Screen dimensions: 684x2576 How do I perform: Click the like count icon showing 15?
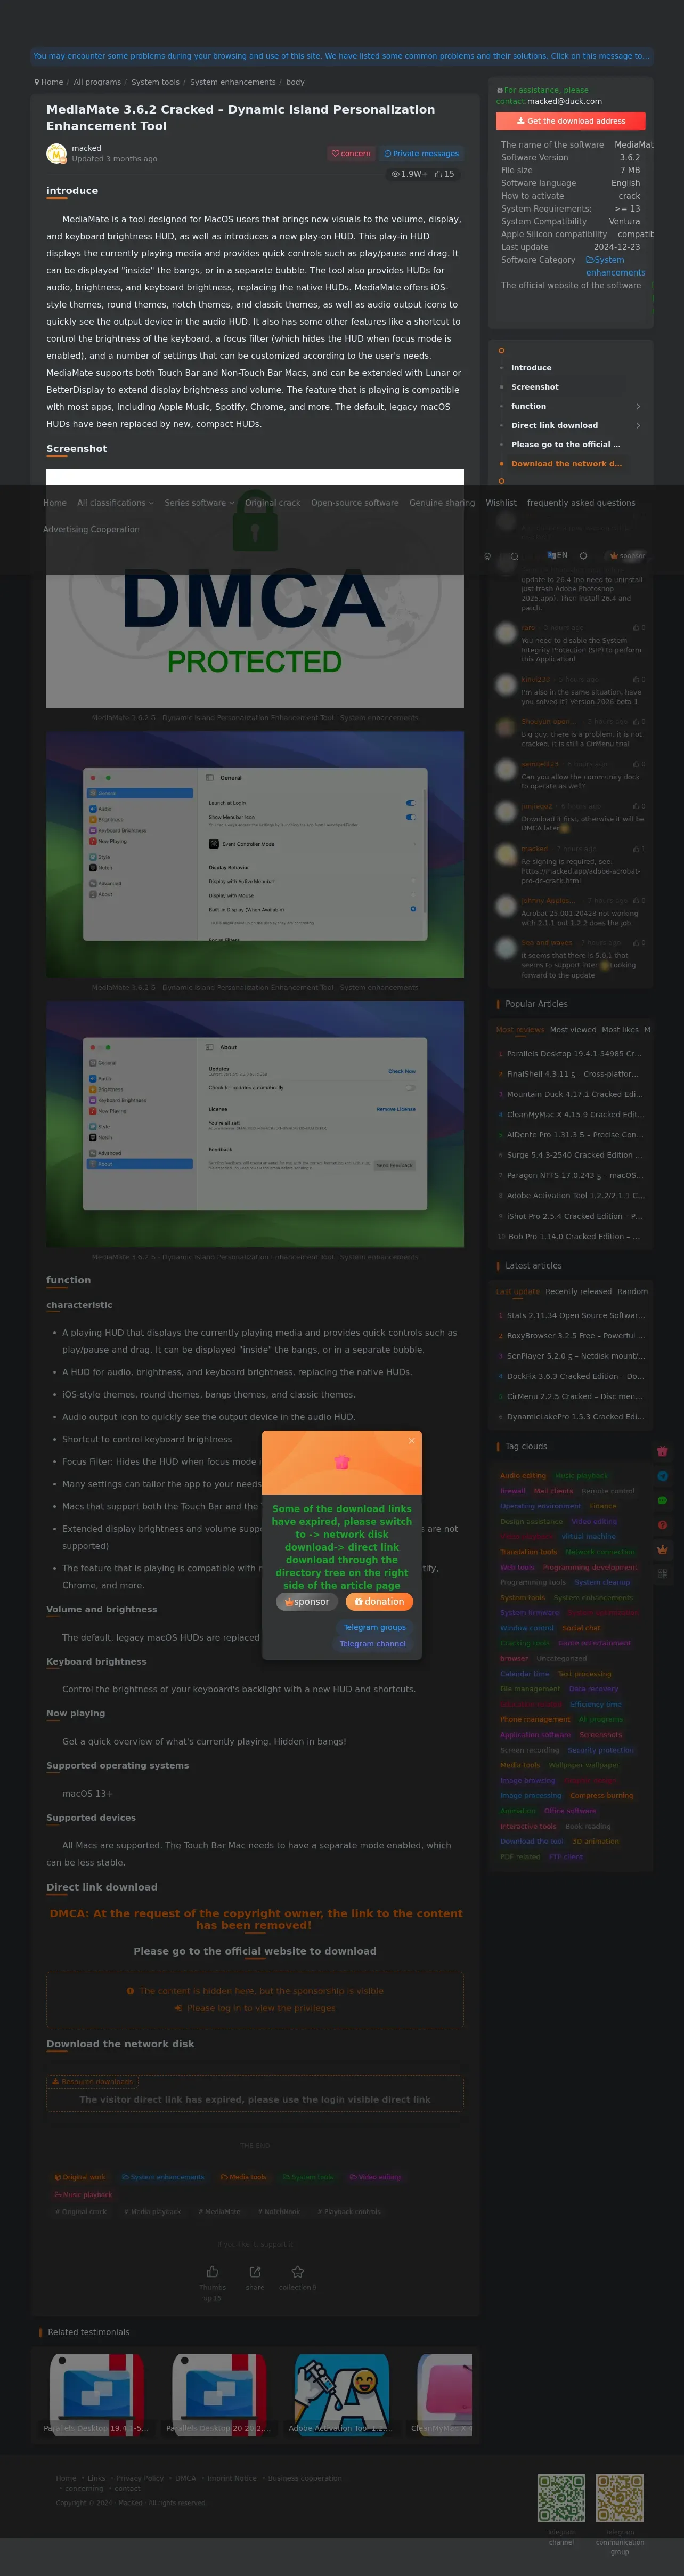(x=444, y=174)
